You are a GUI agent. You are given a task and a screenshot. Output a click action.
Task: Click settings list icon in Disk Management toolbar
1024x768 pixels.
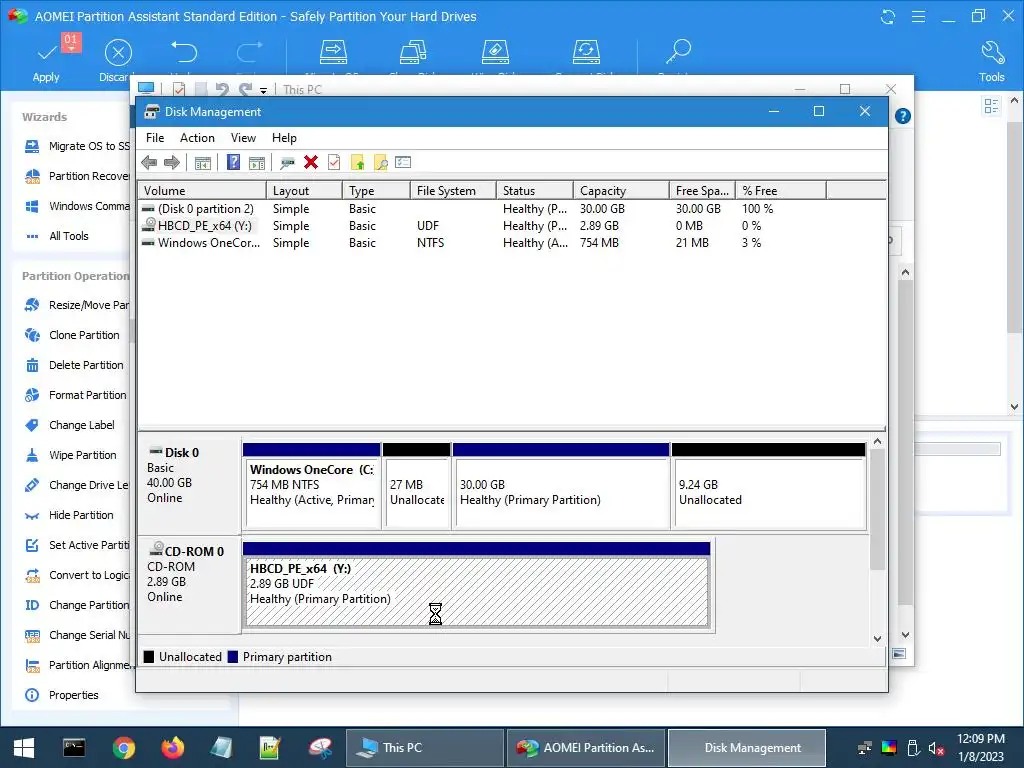pyautogui.click(x=403, y=162)
